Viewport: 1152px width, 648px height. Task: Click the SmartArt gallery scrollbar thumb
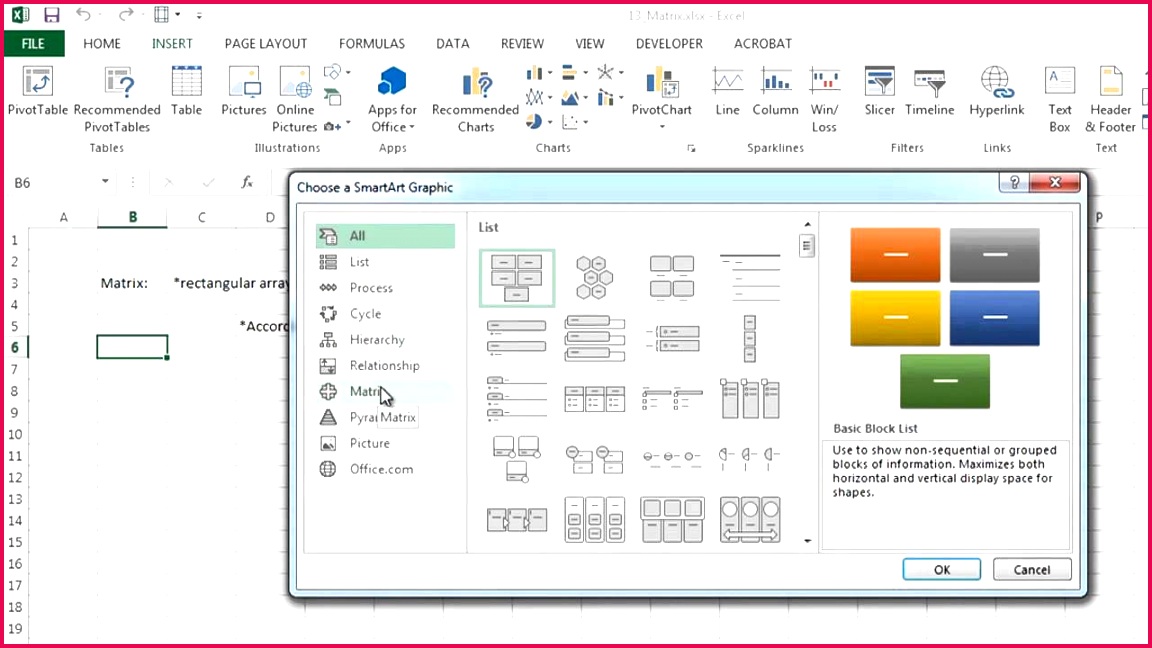(x=807, y=245)
